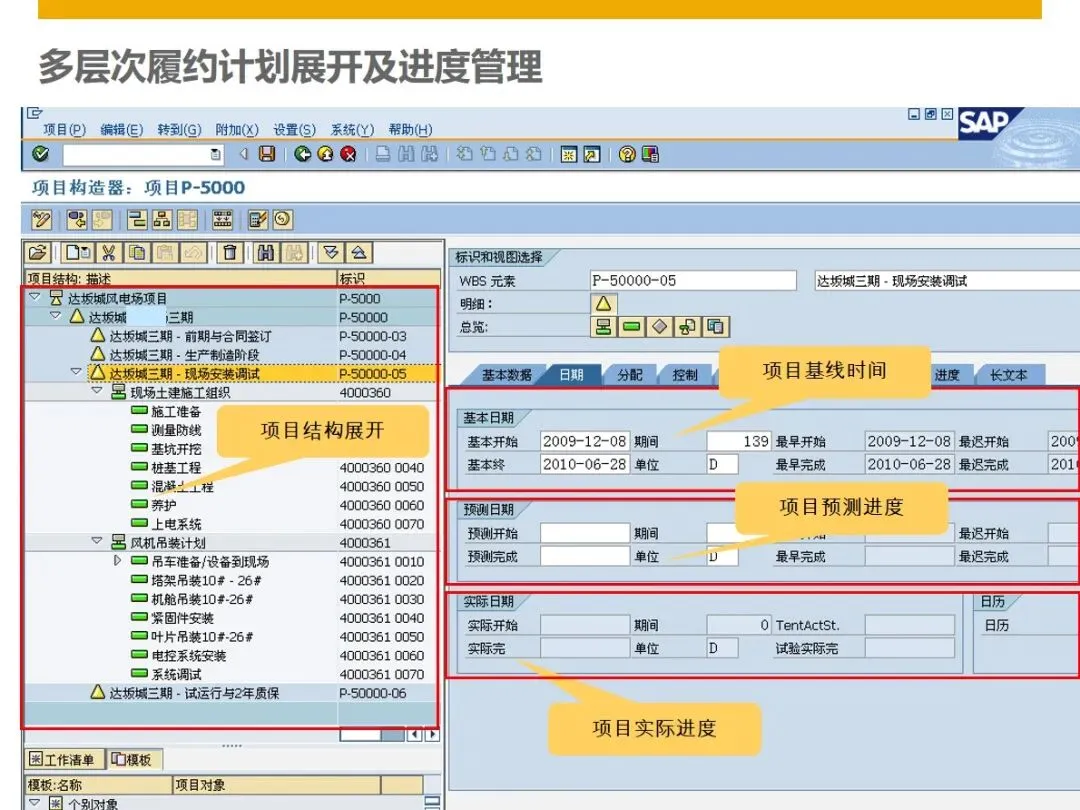Click the Find binoculars icon in standard toolbar
Screen dimensions: 1080x810
(406, 154)
